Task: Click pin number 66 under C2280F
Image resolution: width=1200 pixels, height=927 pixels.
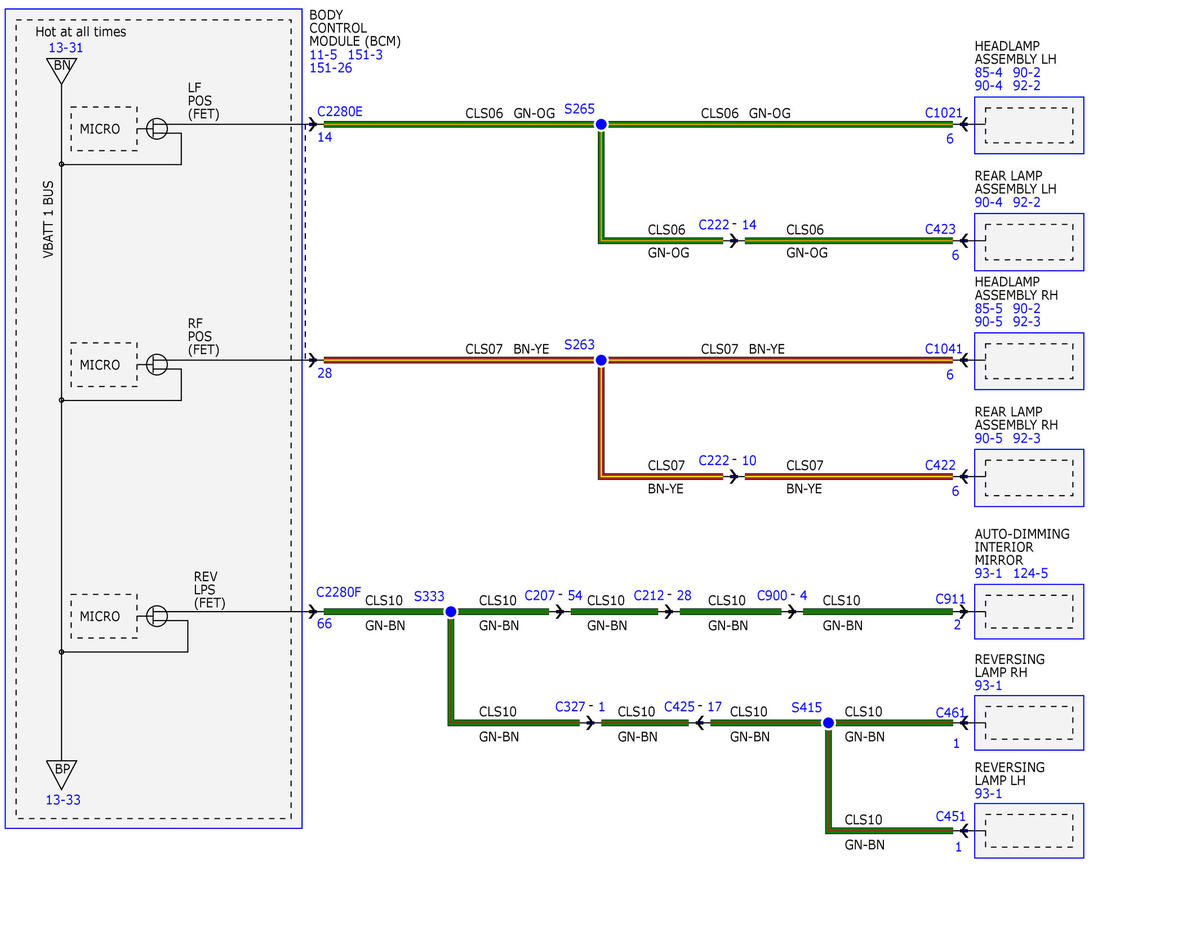Action: [x=325, y=623]
